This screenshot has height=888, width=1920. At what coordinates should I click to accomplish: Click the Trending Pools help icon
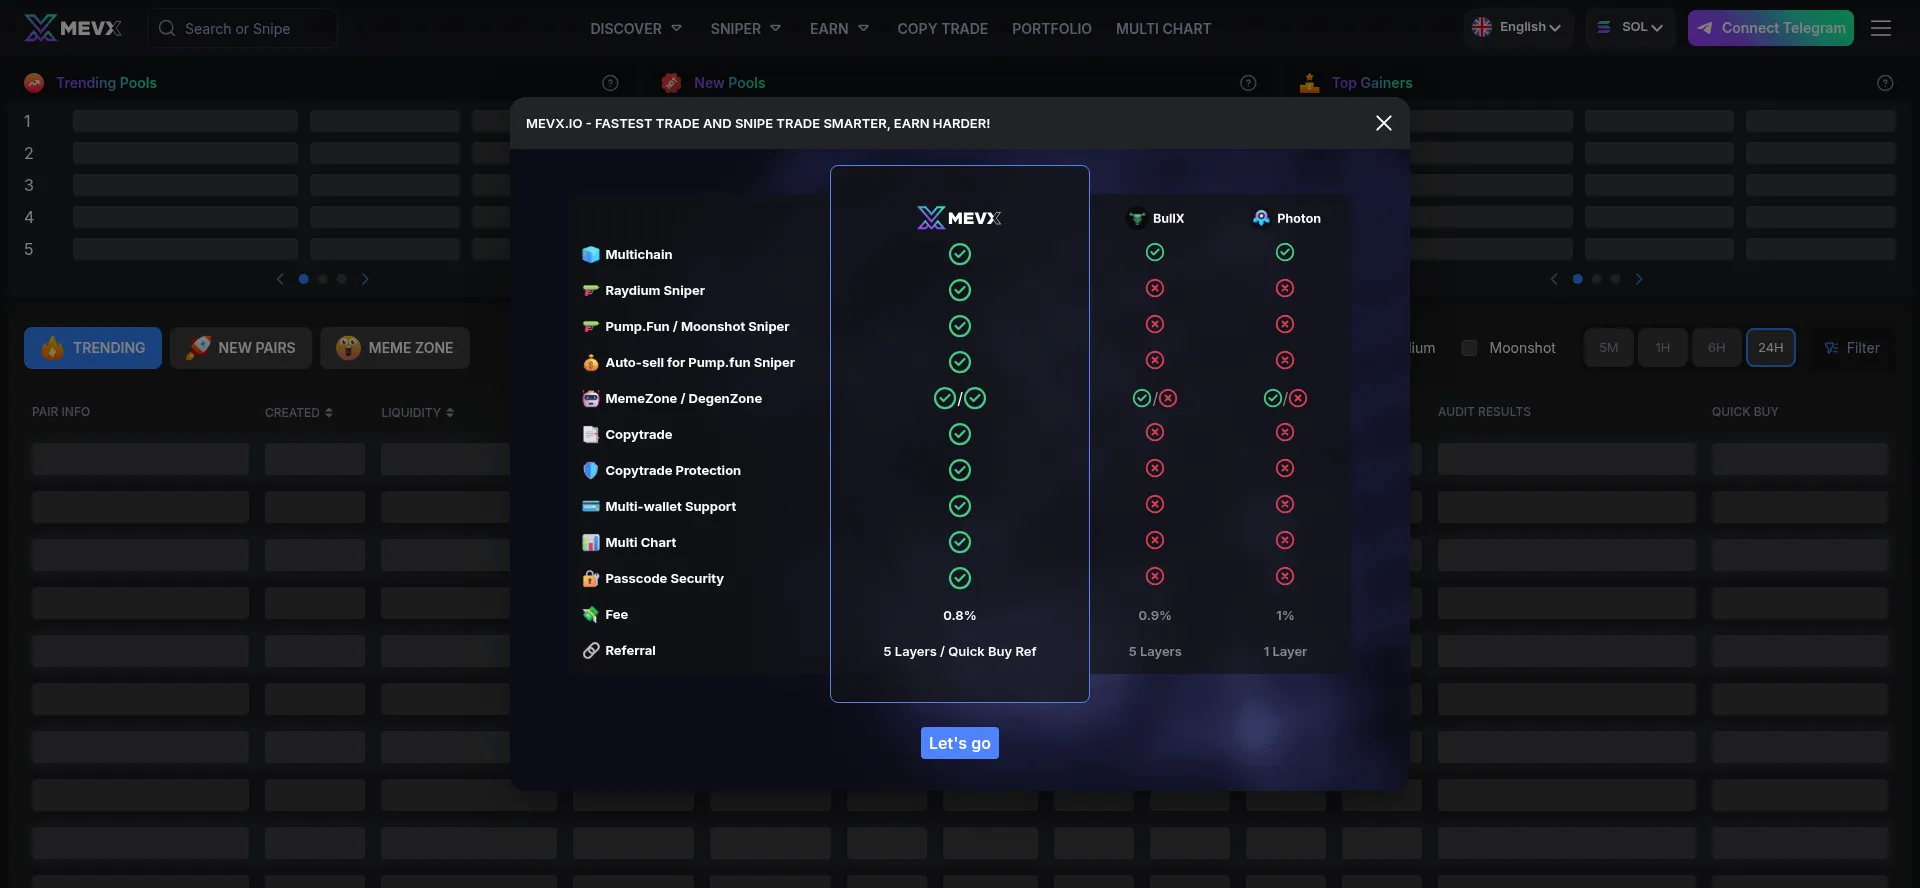point(610,83)
